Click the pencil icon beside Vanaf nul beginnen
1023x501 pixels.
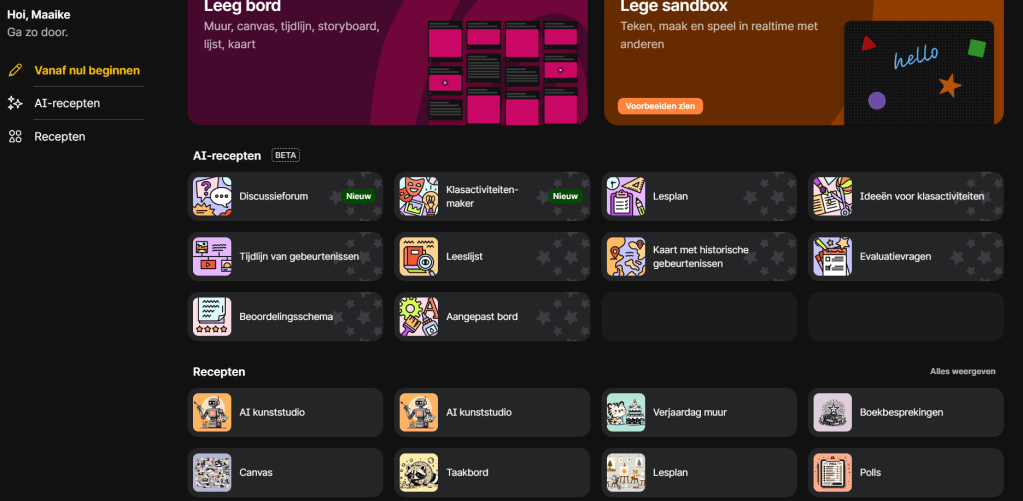click(x=15, y=70)
